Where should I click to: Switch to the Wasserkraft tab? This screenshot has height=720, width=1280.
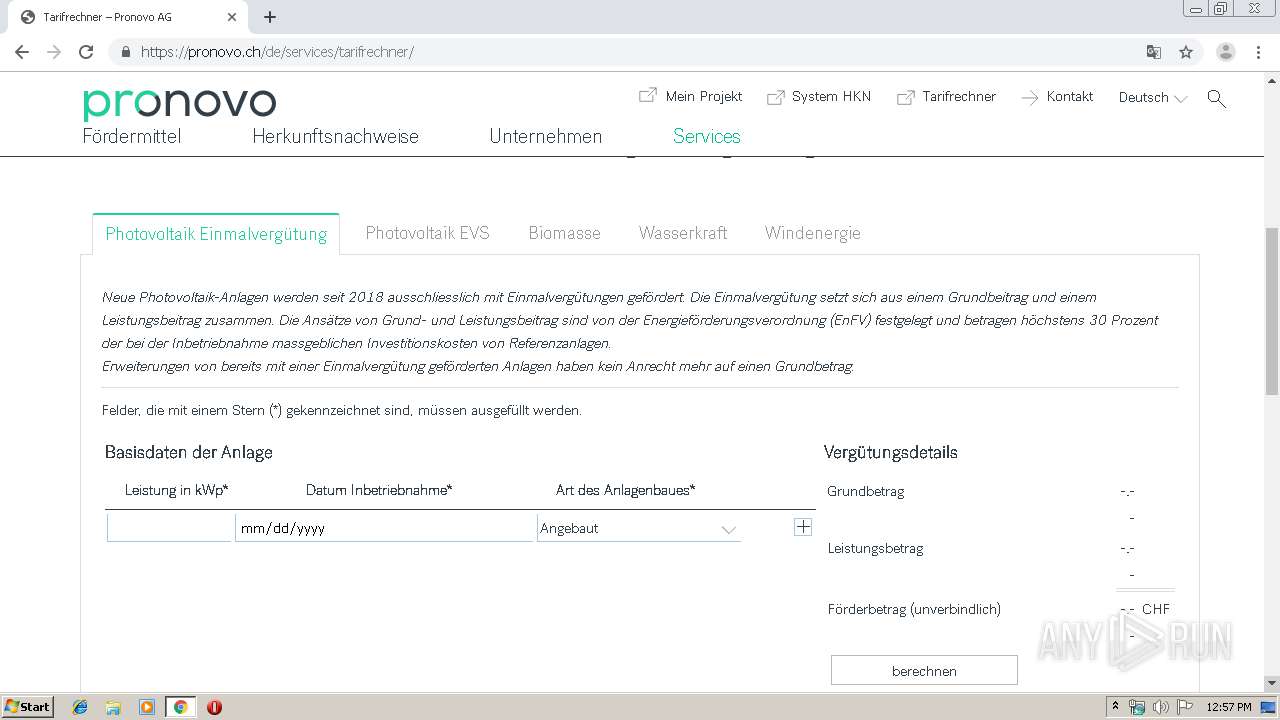[x=683, y=233]
